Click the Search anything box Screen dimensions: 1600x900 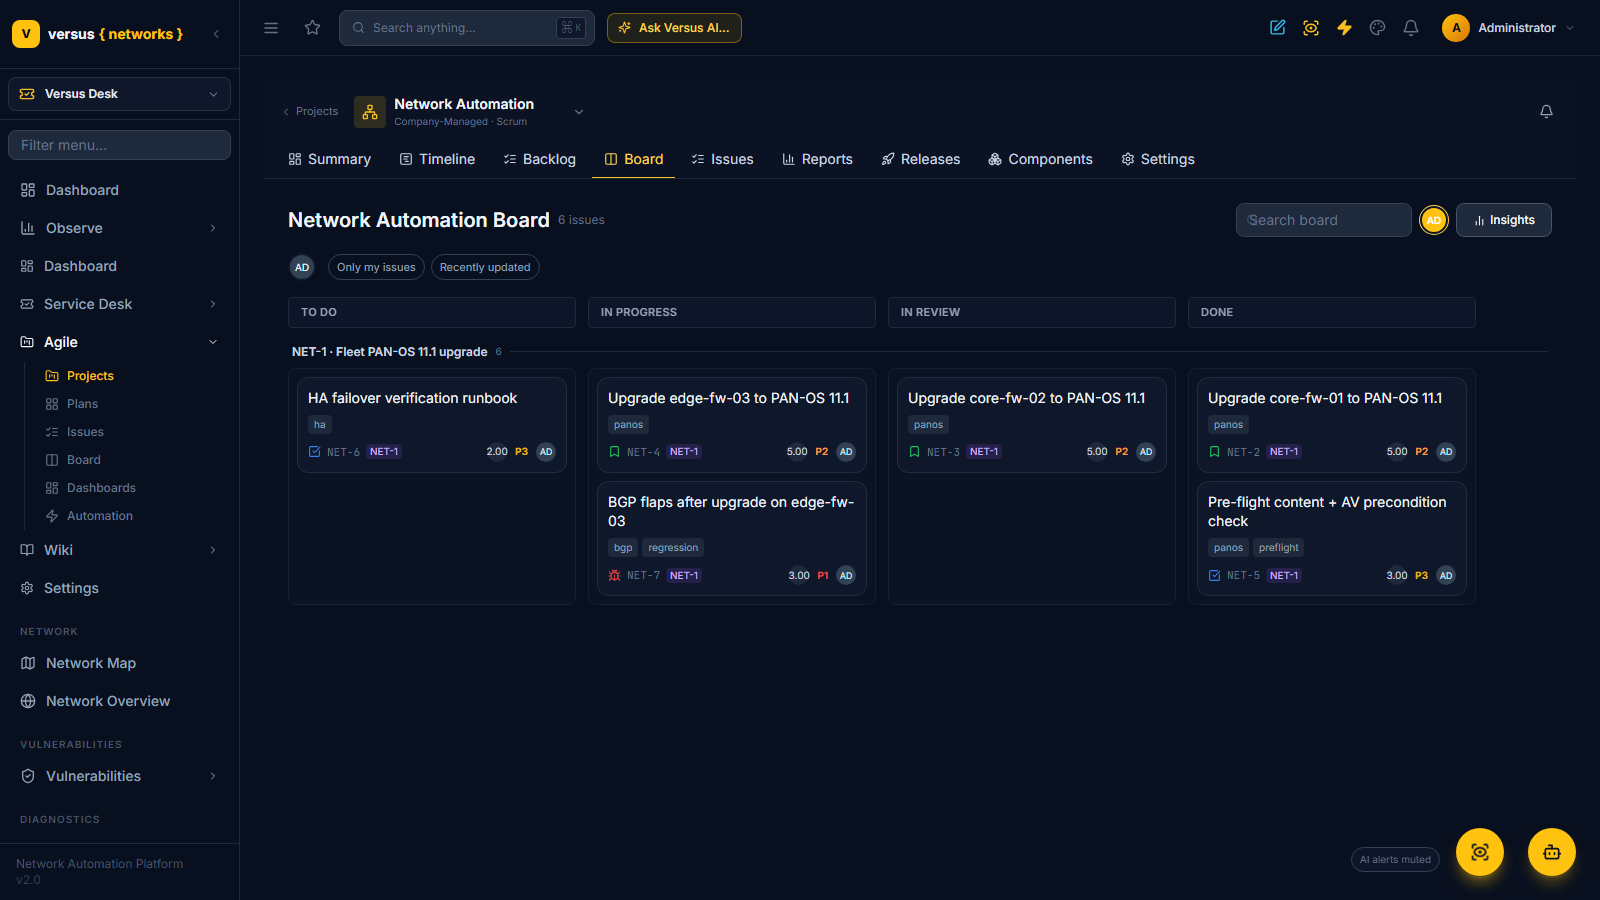click(x=467, y=28)
